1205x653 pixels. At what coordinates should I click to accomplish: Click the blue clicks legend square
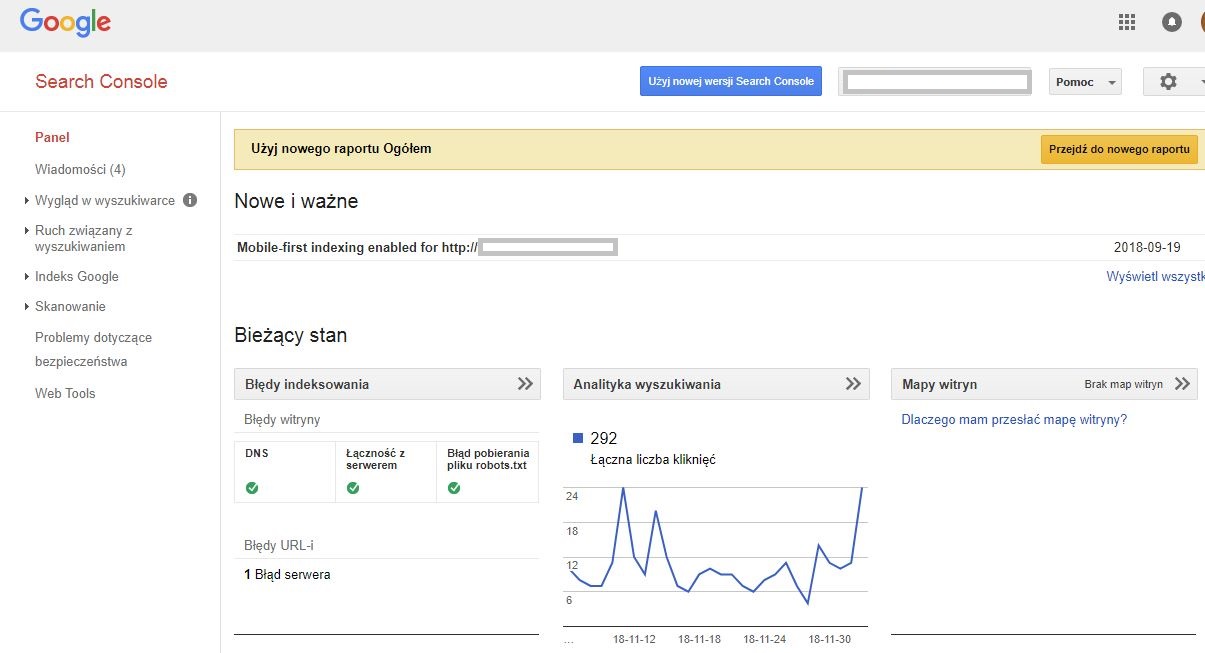tap(578, 438)
